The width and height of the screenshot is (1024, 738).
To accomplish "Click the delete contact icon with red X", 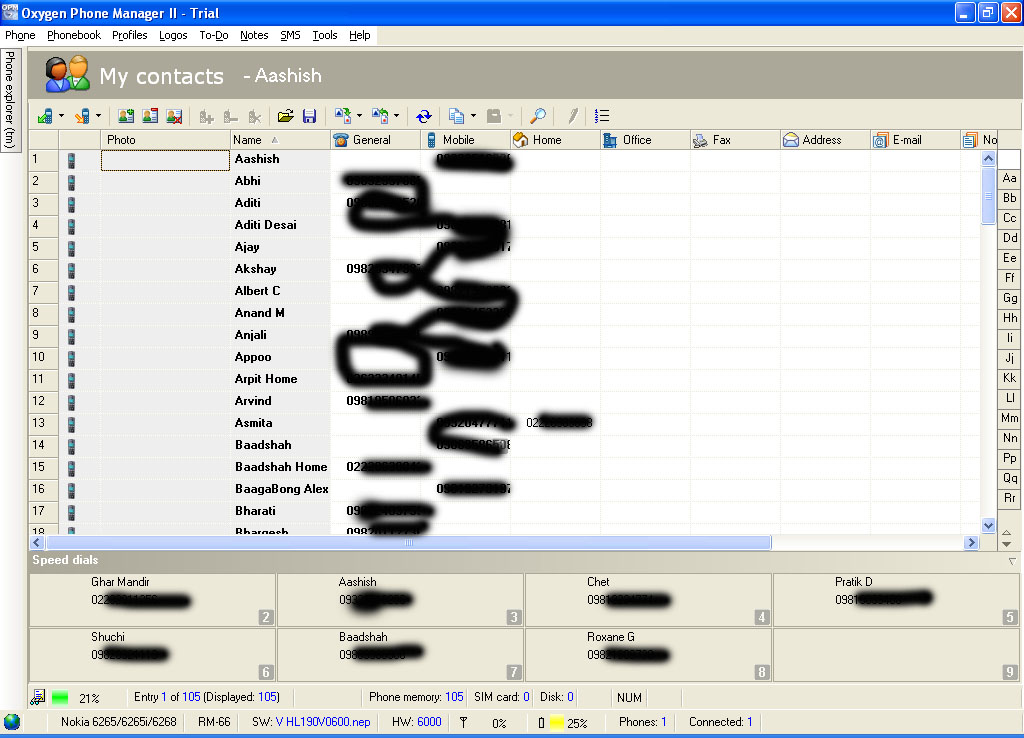I will (x=174, y=116).
